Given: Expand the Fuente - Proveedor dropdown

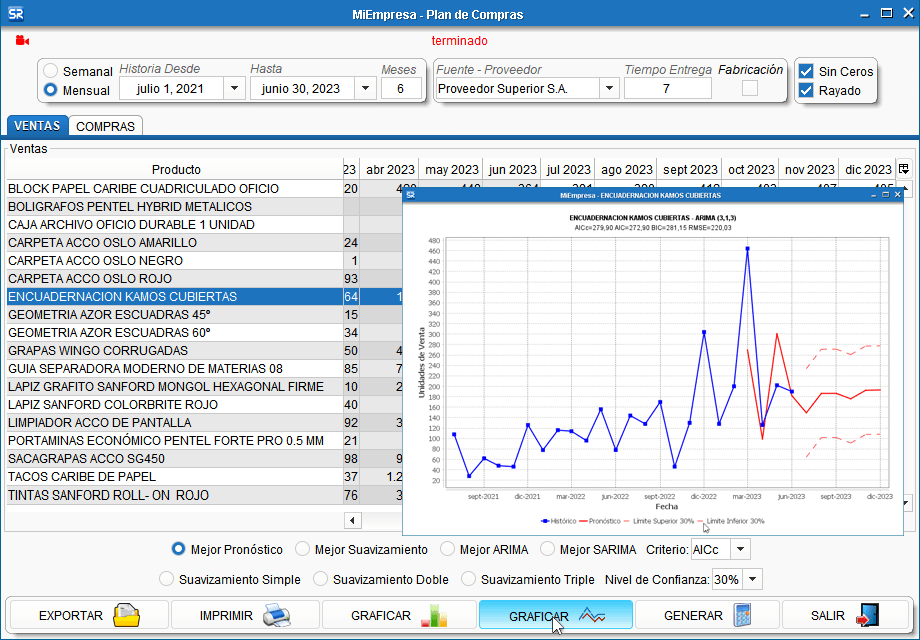Looking at the screenshot, I should coord(608,89).
